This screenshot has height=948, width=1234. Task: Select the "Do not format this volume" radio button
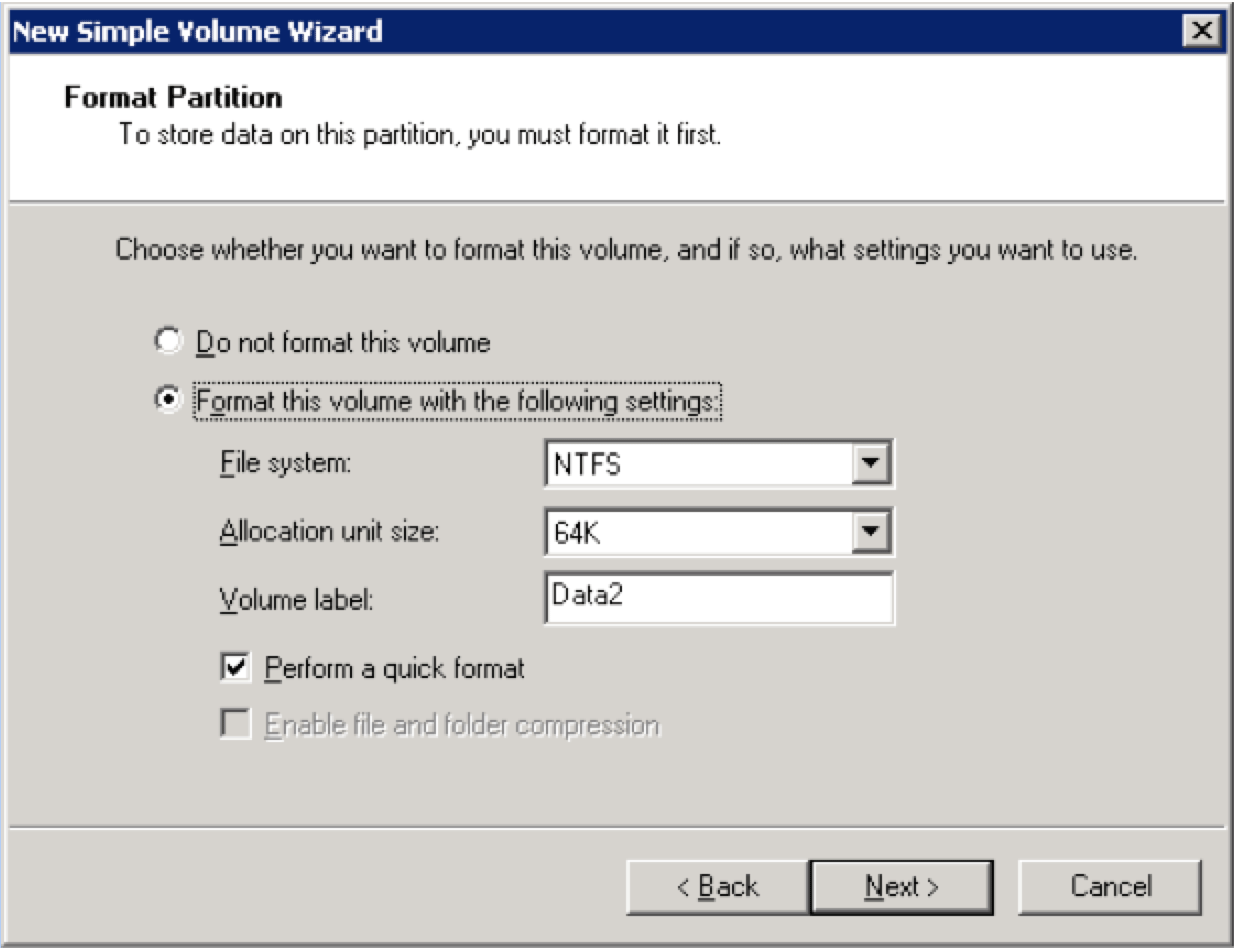coord(170,343)
